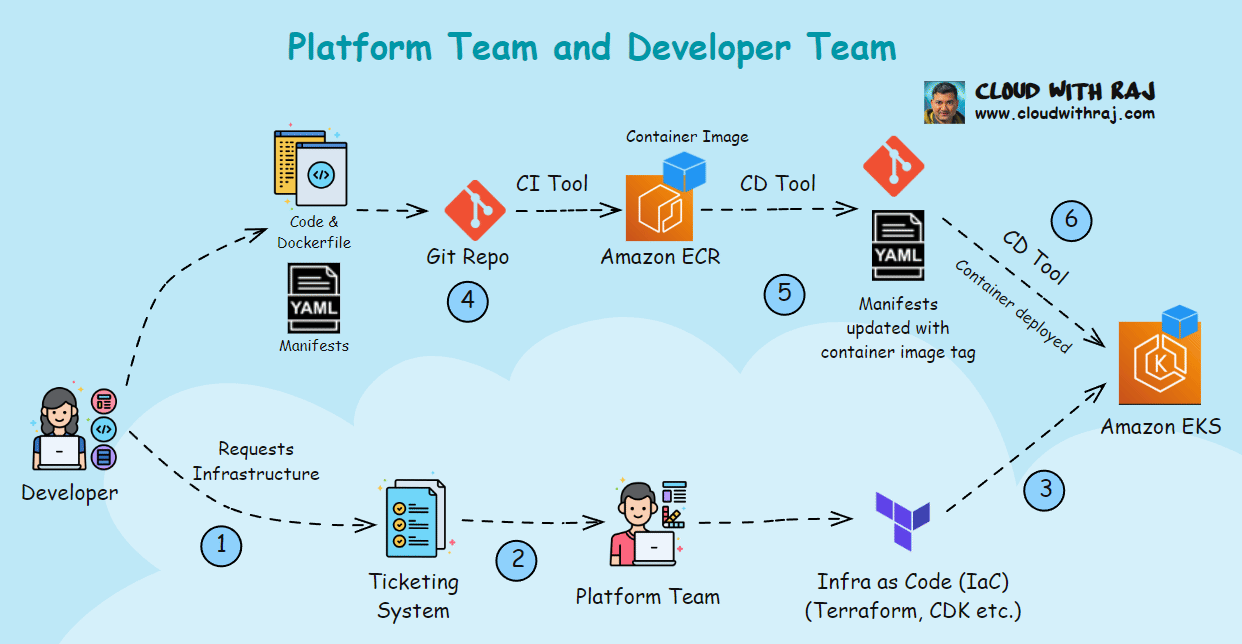Click the 'CLOUD WITH RAJ' brand text
The image size is (1242, 644).
pos(1065,92)
